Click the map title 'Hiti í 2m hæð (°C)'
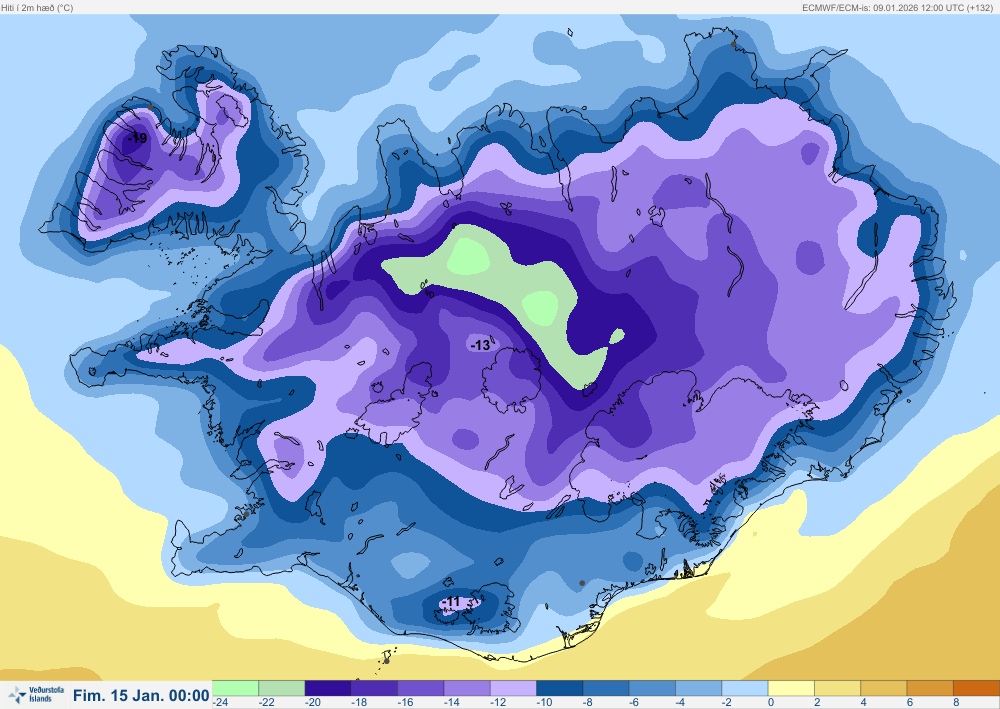This screenshot has width=1000, height=709. point(37,8)
